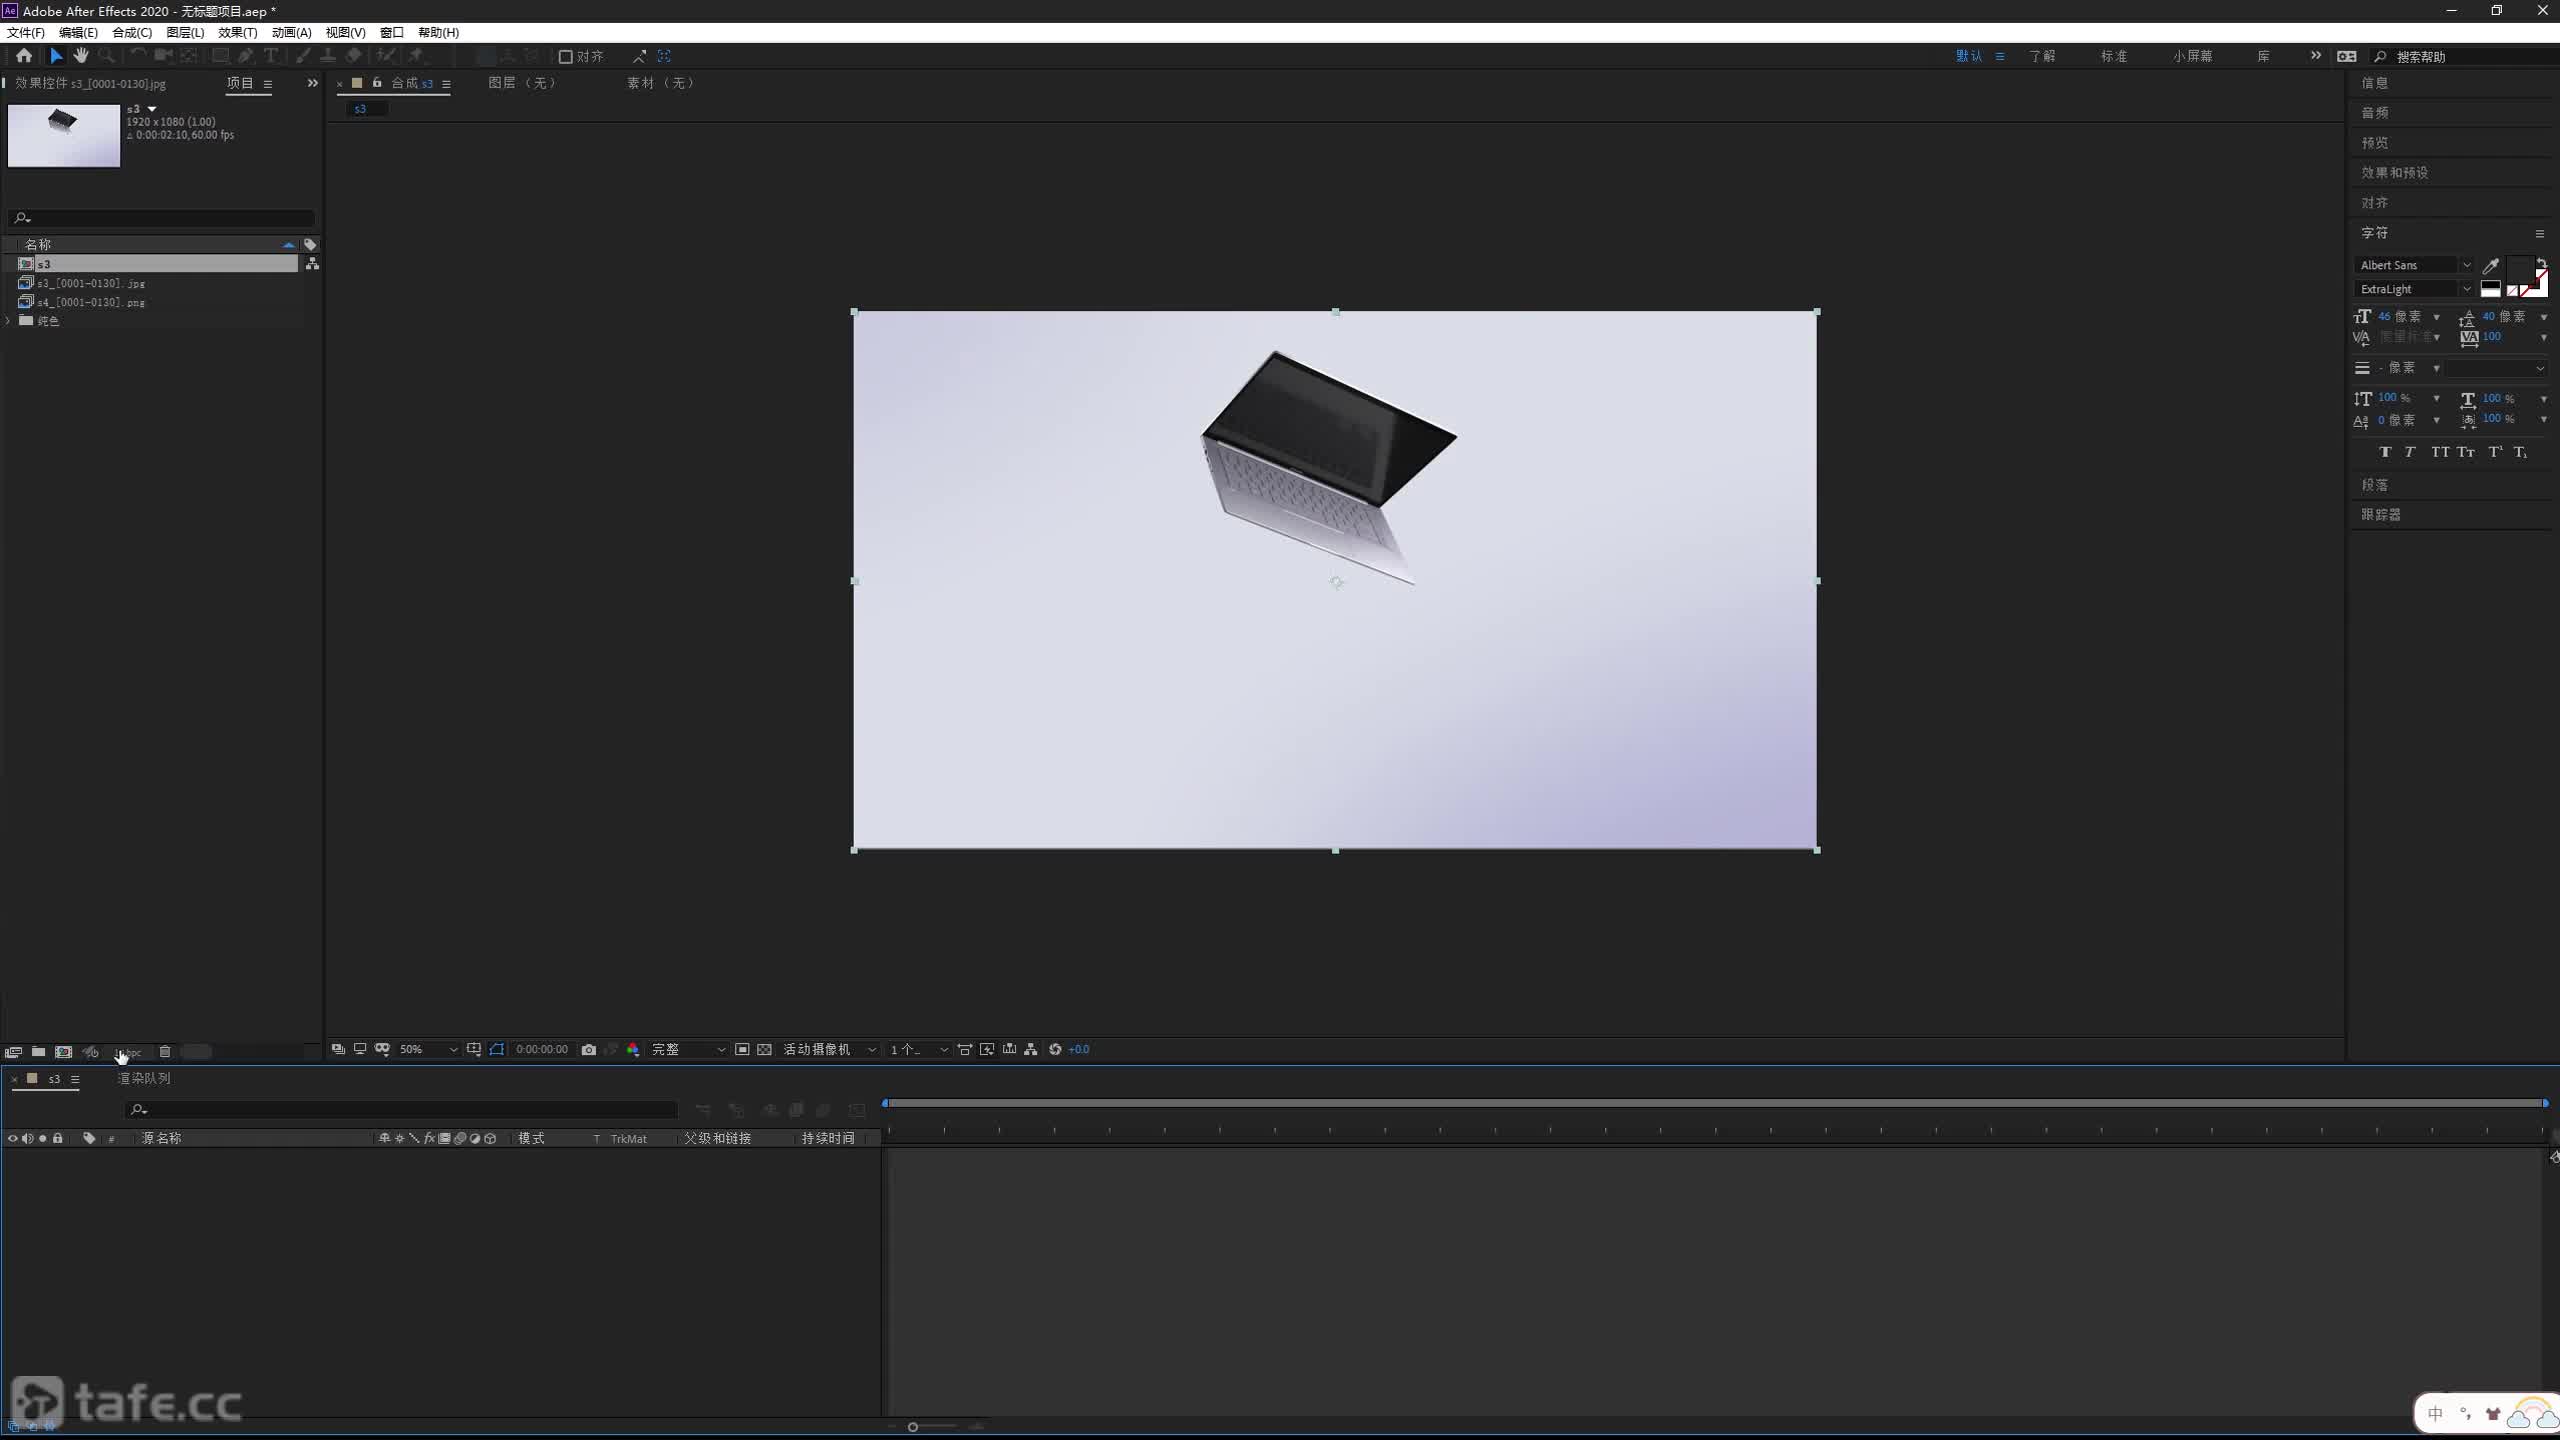The image size is (2560, 1440).
Task: Open the ExtraLight font style dropdown
Action: tap(2414, 289)
